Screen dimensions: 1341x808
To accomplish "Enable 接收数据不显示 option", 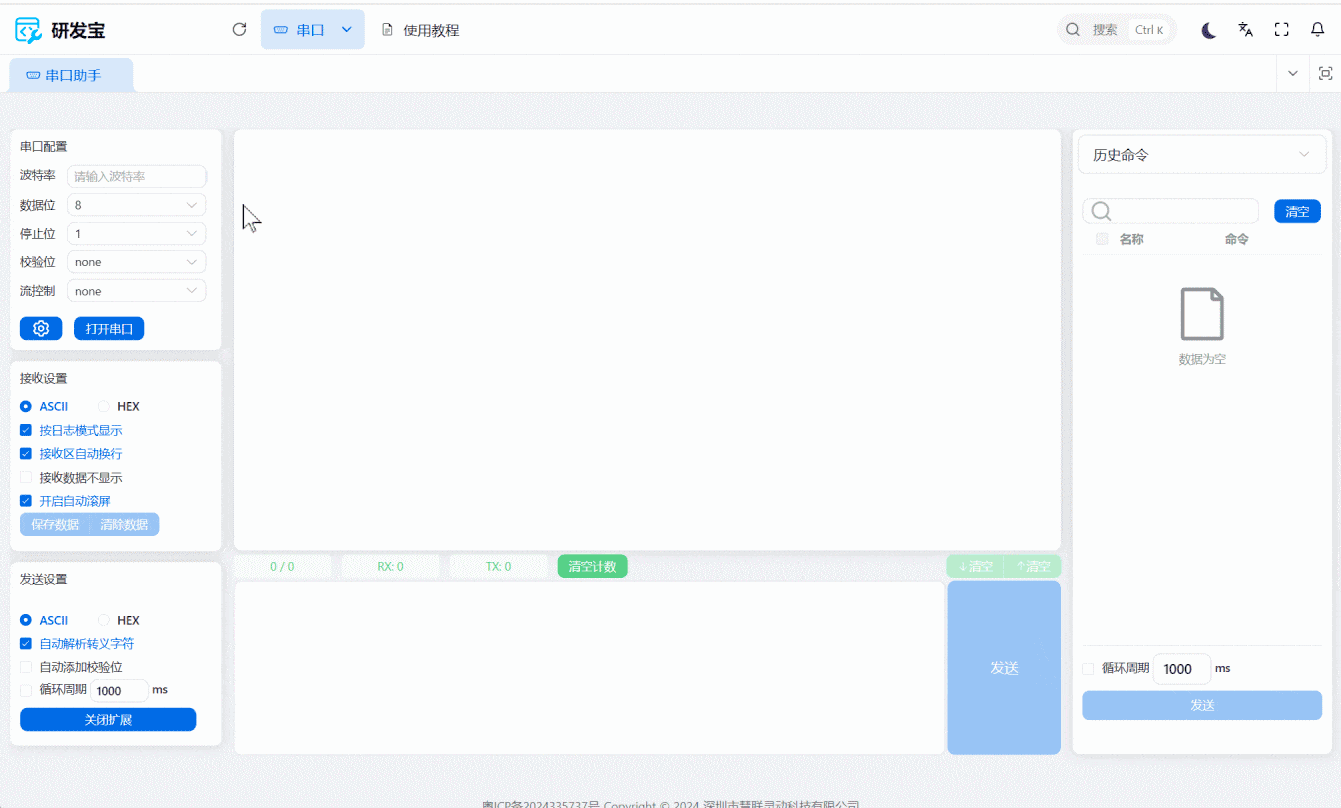I will pyautogui.click(x=25, y=477).
